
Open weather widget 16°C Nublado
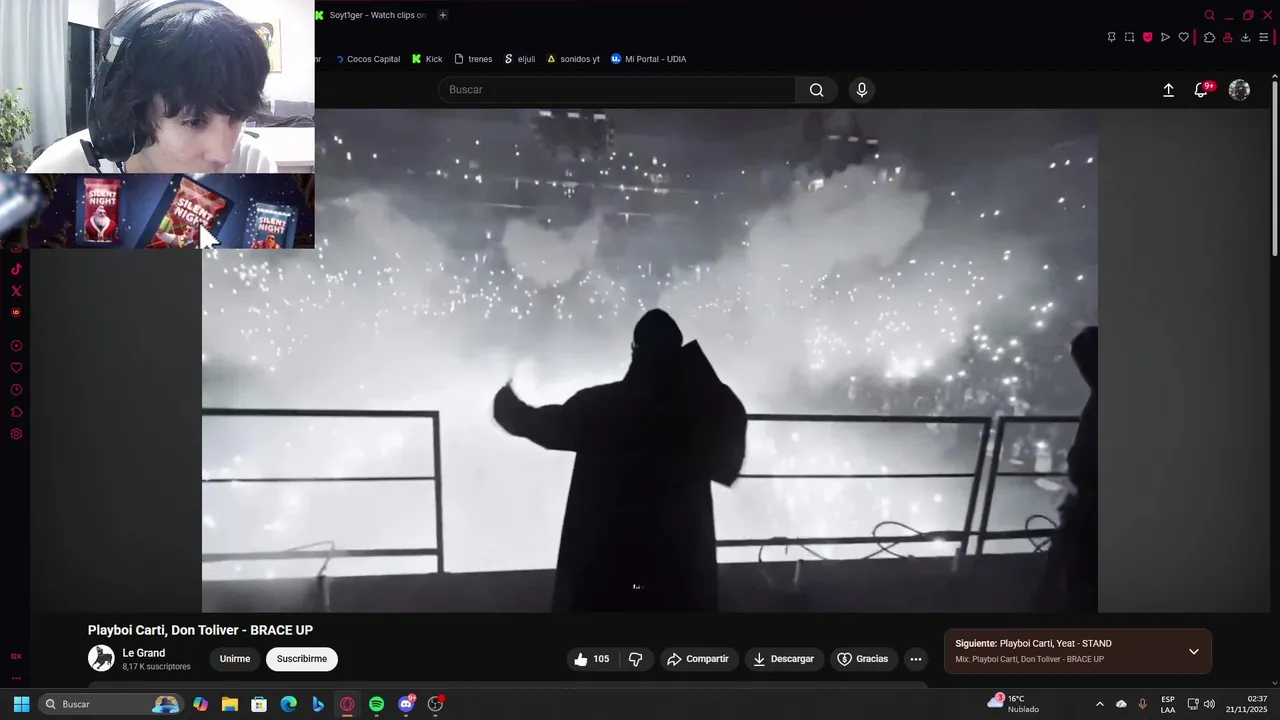click(1013, 704)
